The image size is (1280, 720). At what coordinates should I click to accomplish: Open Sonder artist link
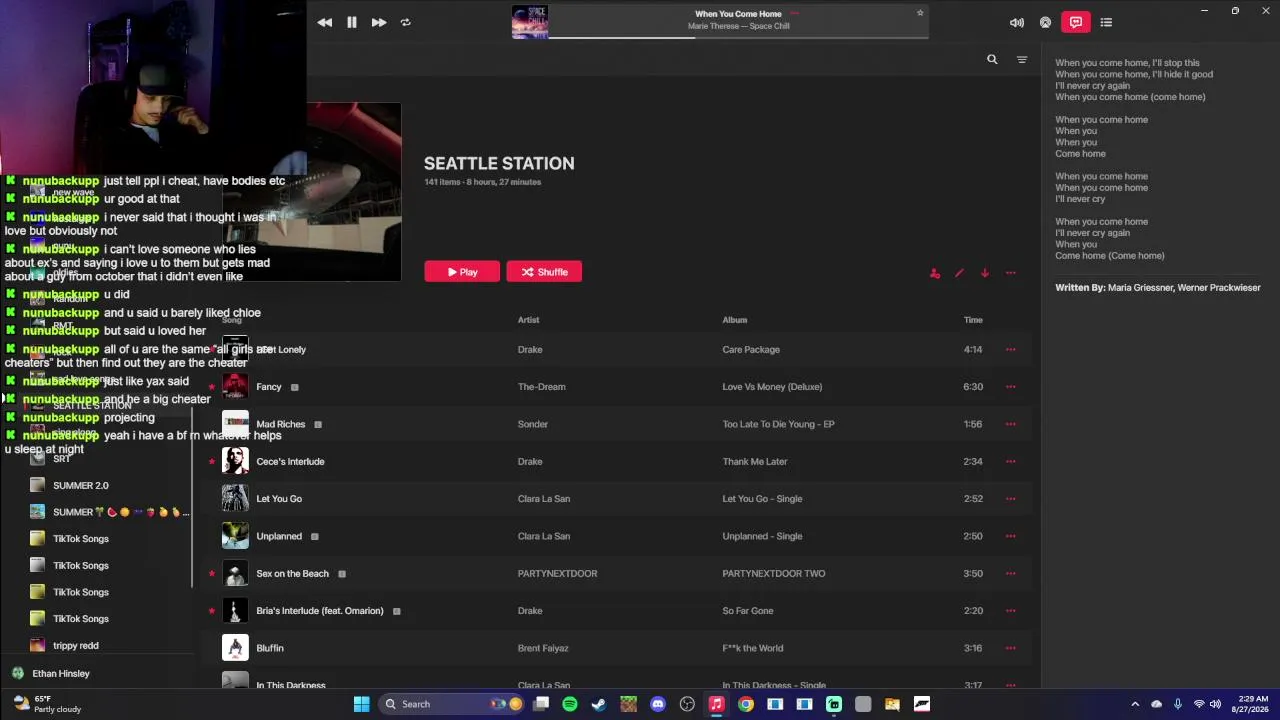coord(532,424)
